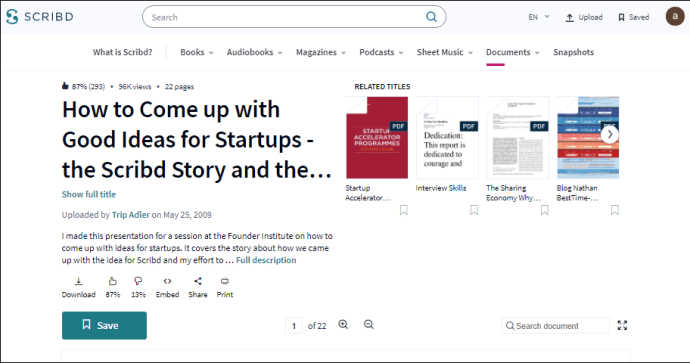This screenshot has width=690, height=363.
Task: Click the teal Save button
Action: [104, 326]
